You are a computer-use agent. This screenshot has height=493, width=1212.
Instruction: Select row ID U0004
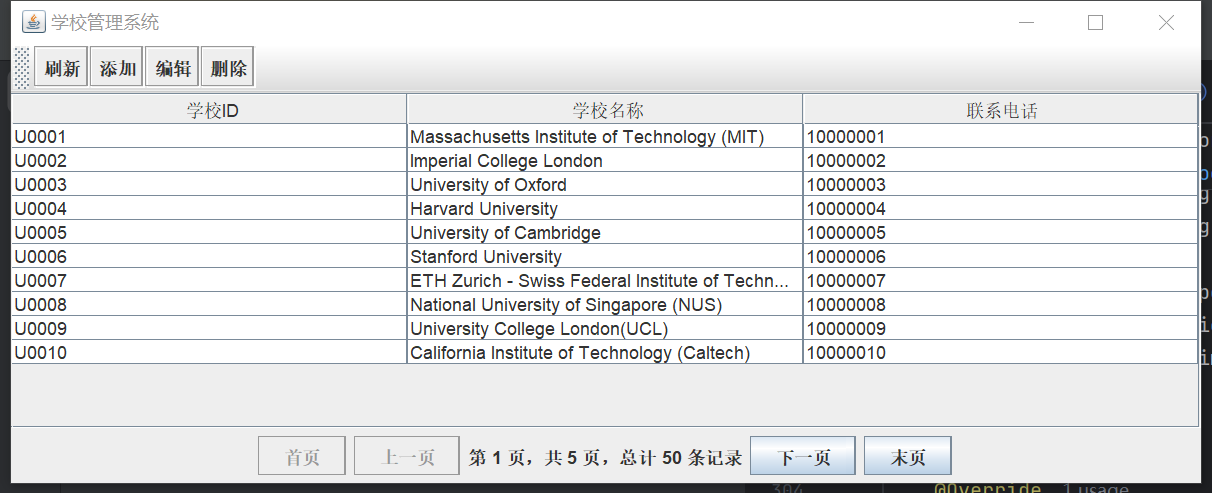point(209,209)
